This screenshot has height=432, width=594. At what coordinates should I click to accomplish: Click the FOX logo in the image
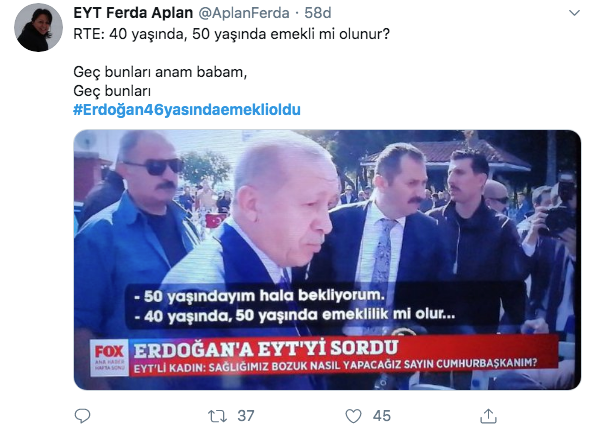click(x=109, y=352)
